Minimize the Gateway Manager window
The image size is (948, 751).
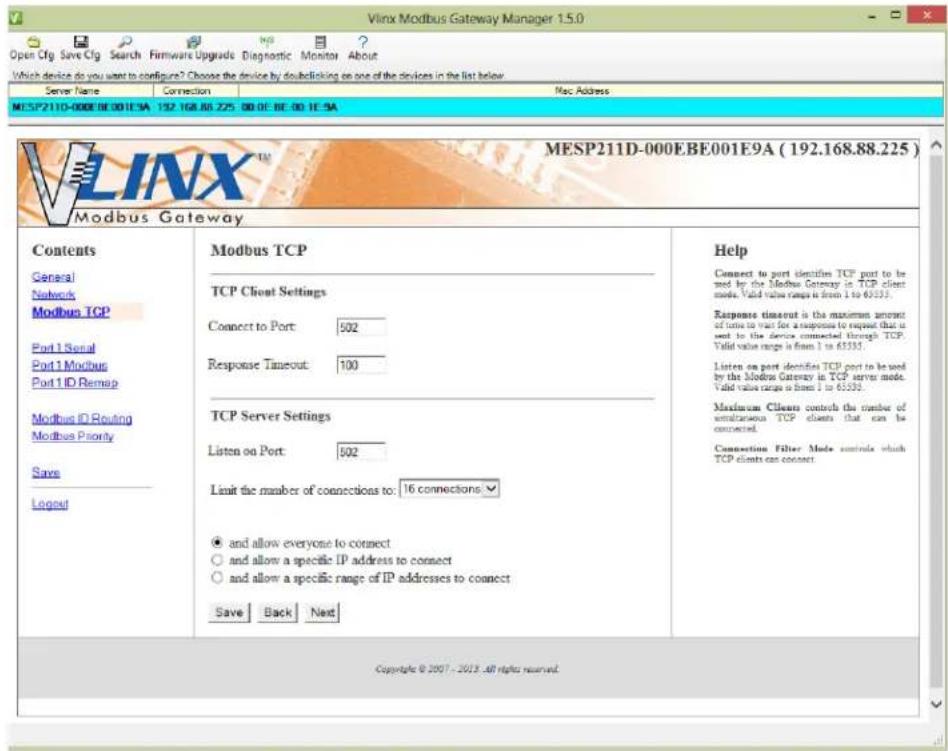click(872, 17)
